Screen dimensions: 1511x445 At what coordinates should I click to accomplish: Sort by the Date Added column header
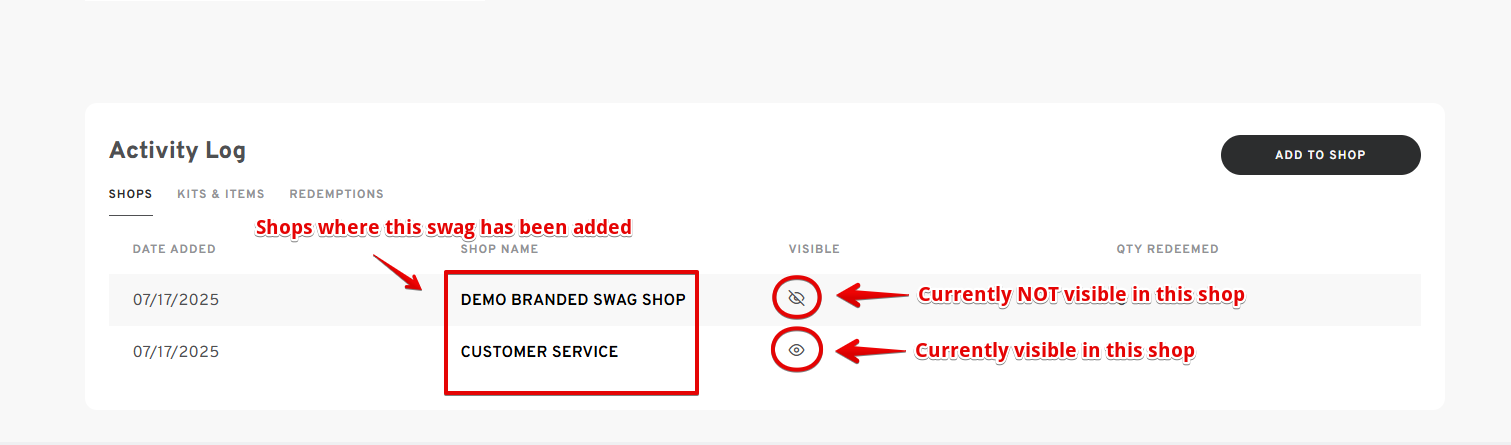point(174,249)
